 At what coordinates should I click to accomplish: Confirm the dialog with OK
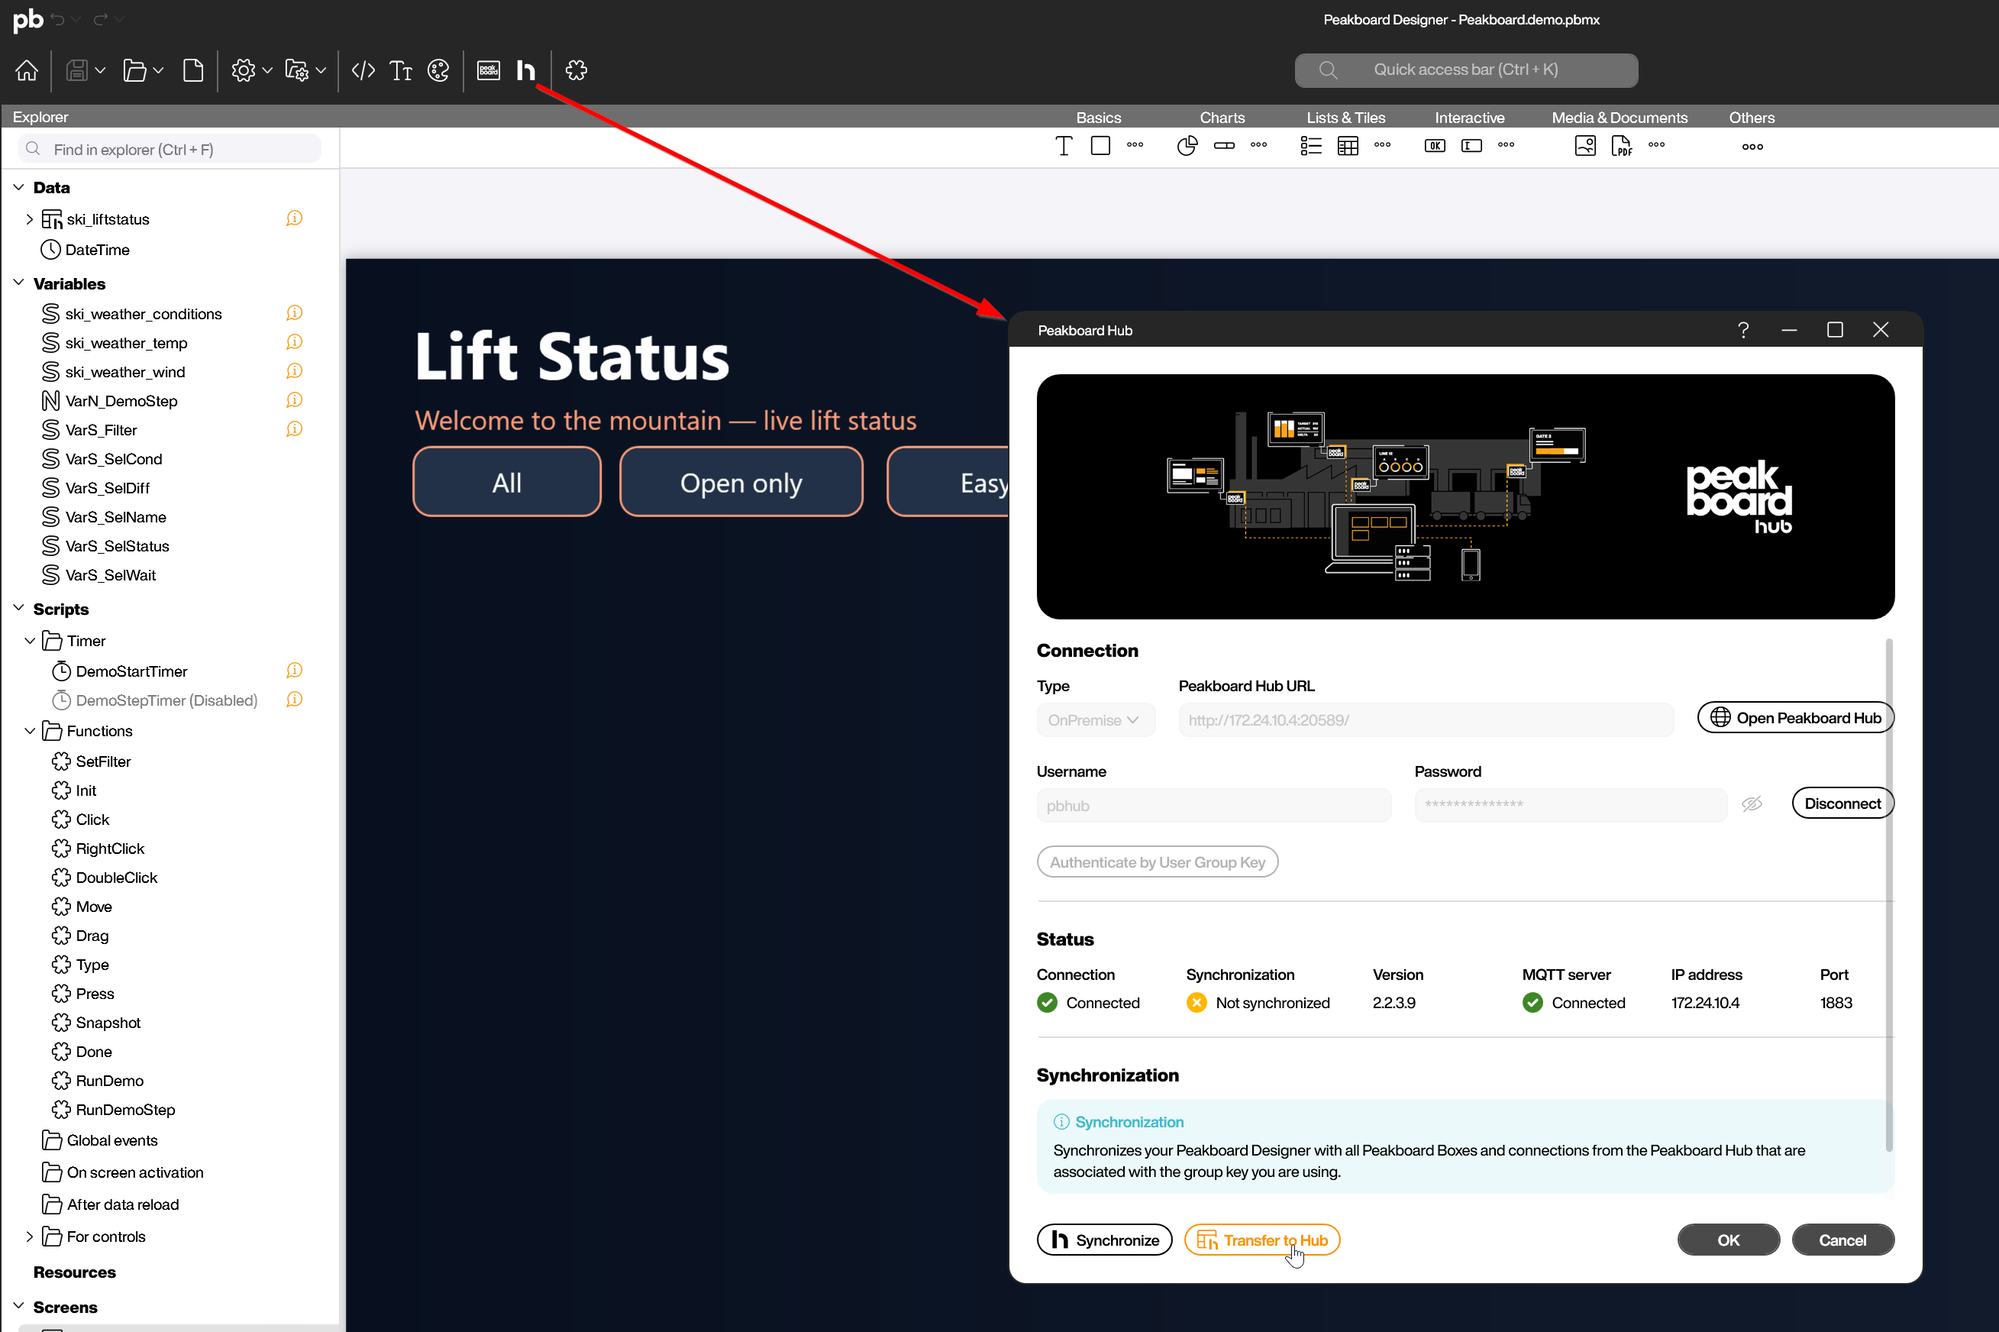pyautogui.click(x=1728, y=1240)
